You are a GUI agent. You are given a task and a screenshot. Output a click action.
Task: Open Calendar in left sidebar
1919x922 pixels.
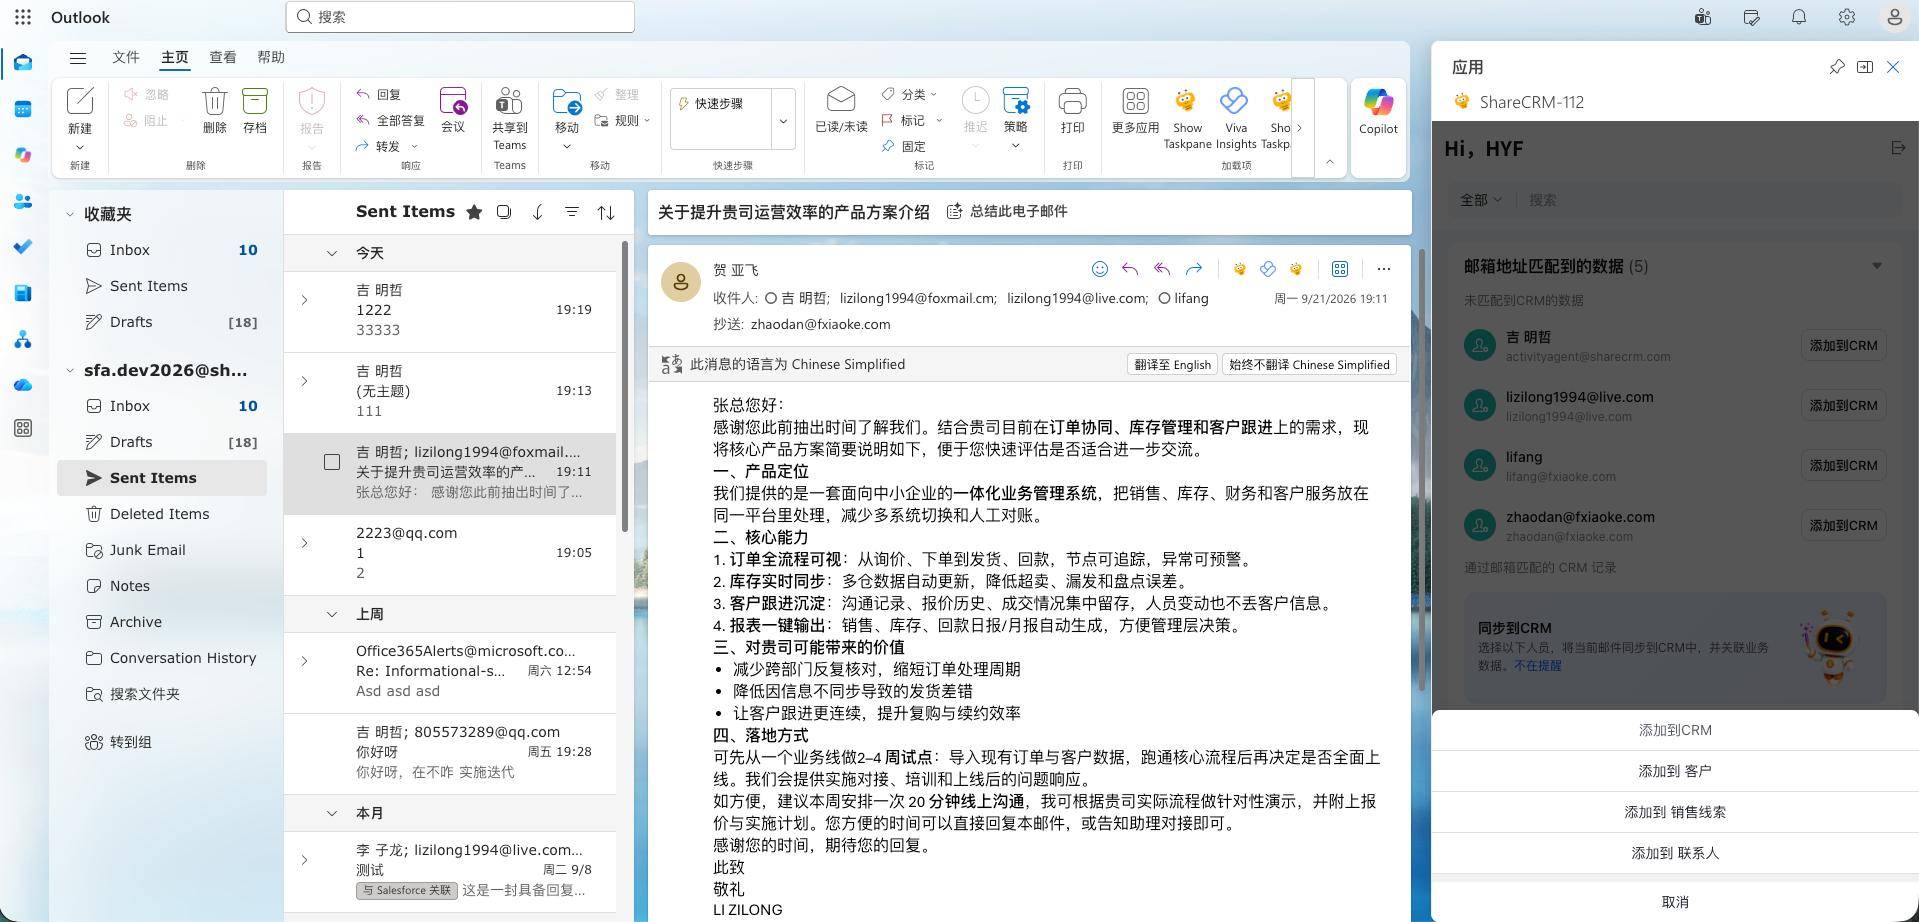23,109
